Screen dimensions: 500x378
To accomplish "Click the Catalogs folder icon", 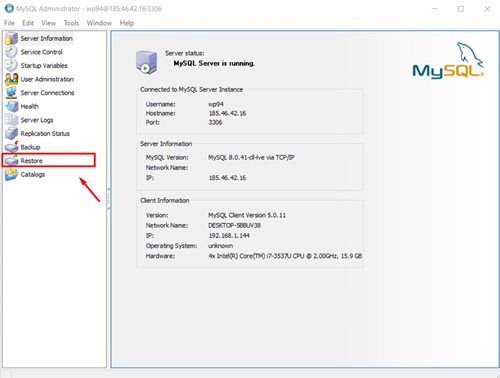I will 11,174.
